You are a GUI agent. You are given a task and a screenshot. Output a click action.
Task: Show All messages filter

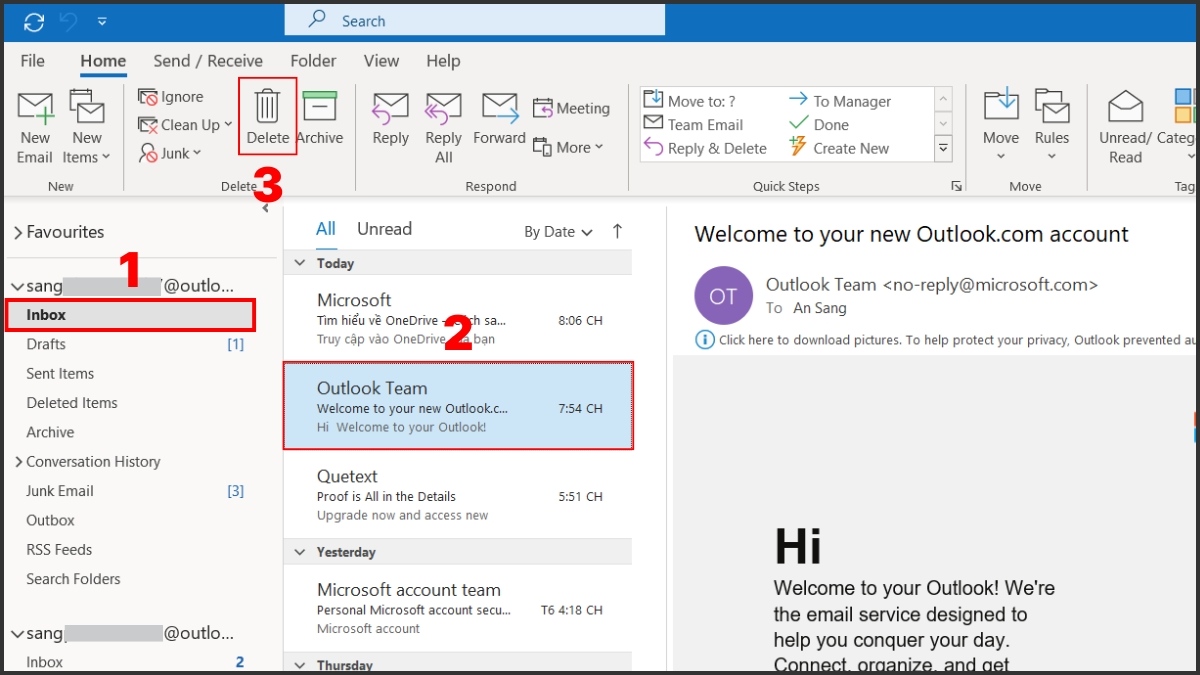click(326, 229)
